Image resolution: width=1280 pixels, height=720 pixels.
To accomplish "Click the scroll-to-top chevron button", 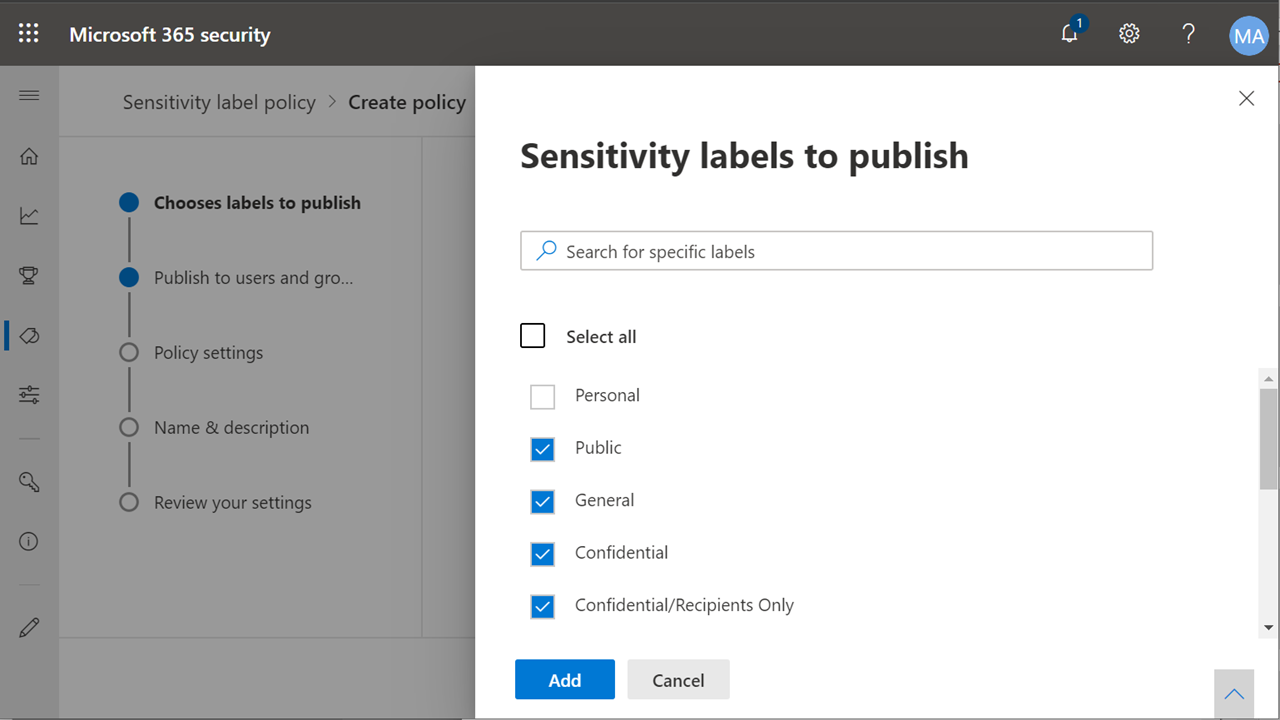I will [x=1234, y=694].
